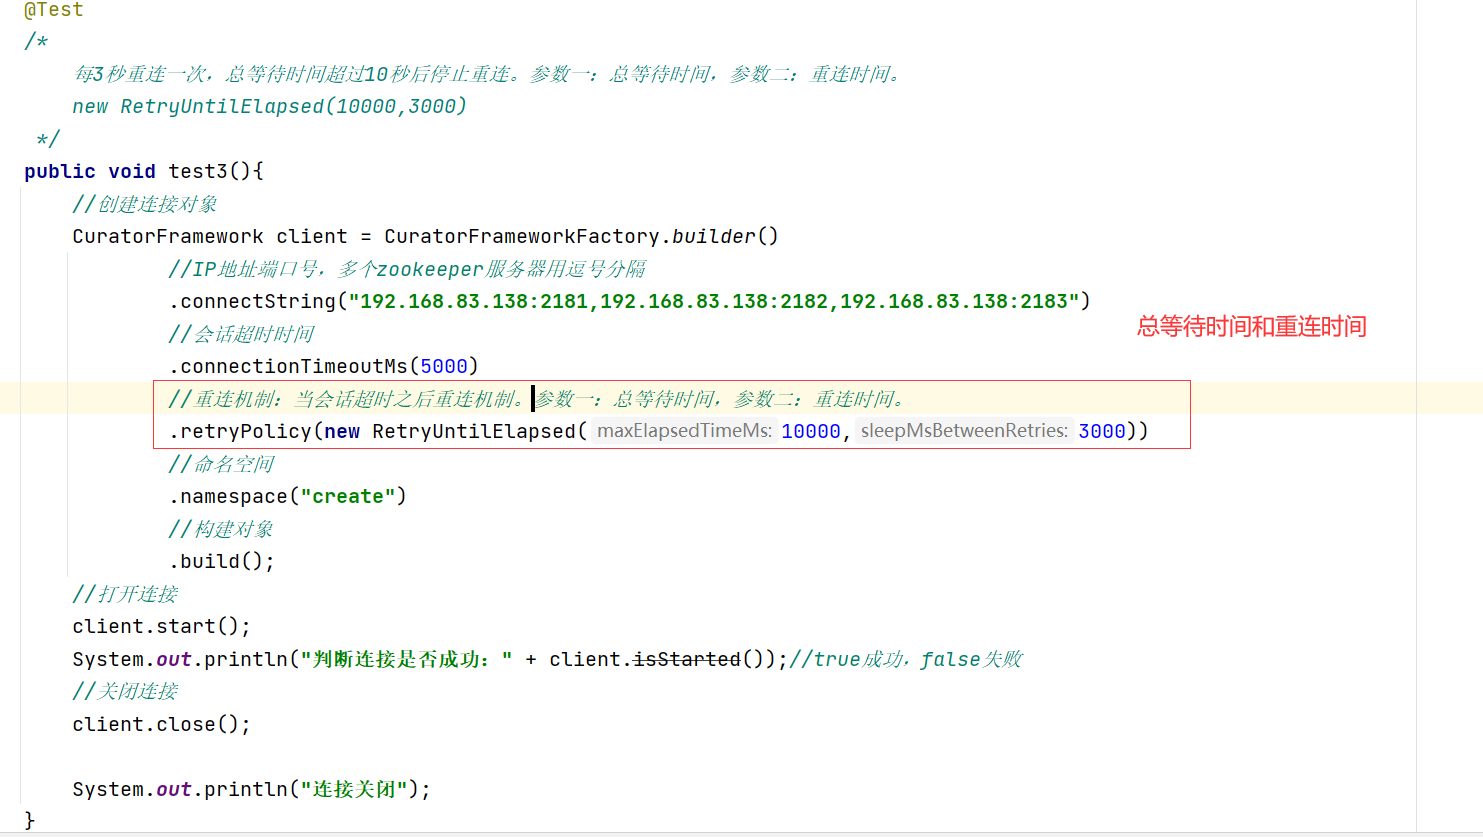Click "client" in the client.start() line
This screenshot has height=837, width=1483.
(108, 626)
